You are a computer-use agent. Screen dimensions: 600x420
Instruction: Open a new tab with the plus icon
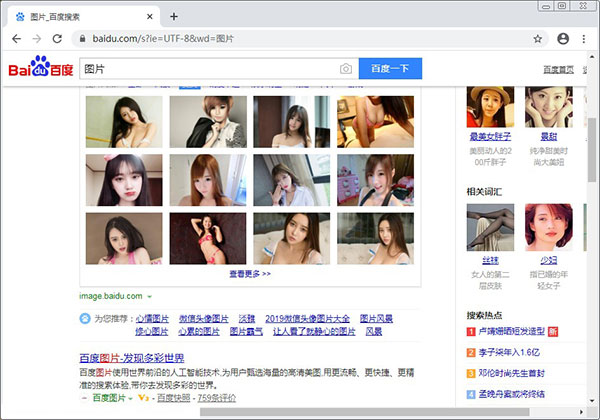pos(174,16)
